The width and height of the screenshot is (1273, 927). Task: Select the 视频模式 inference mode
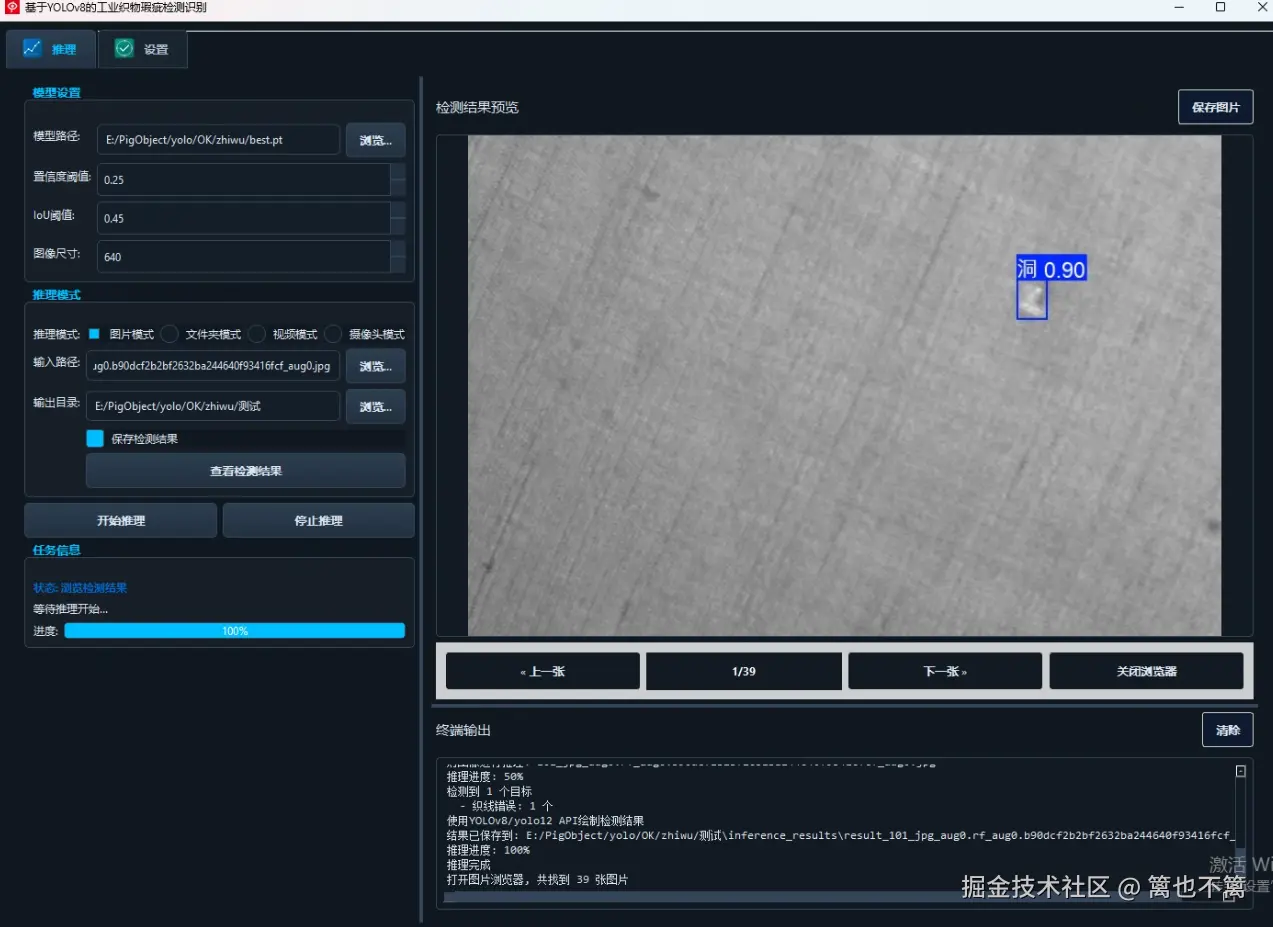tap(255, 334)
